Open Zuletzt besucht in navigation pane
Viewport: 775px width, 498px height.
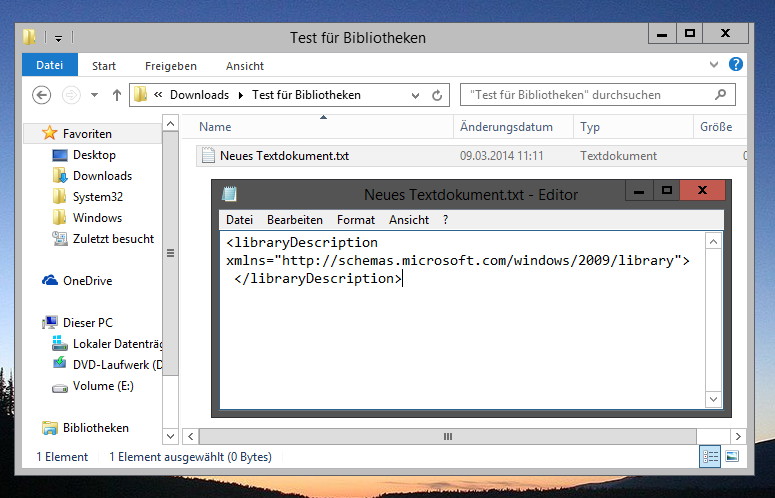(x=113, y=239)
